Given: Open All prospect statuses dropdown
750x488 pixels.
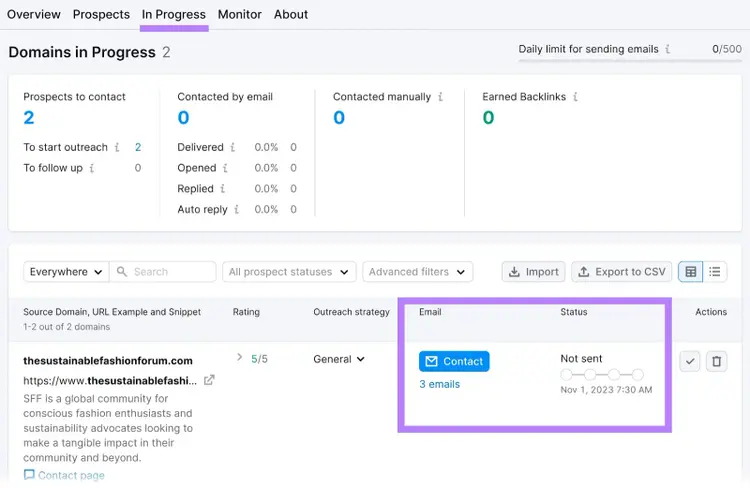Looking at the screenshot, I should [289, 272].
